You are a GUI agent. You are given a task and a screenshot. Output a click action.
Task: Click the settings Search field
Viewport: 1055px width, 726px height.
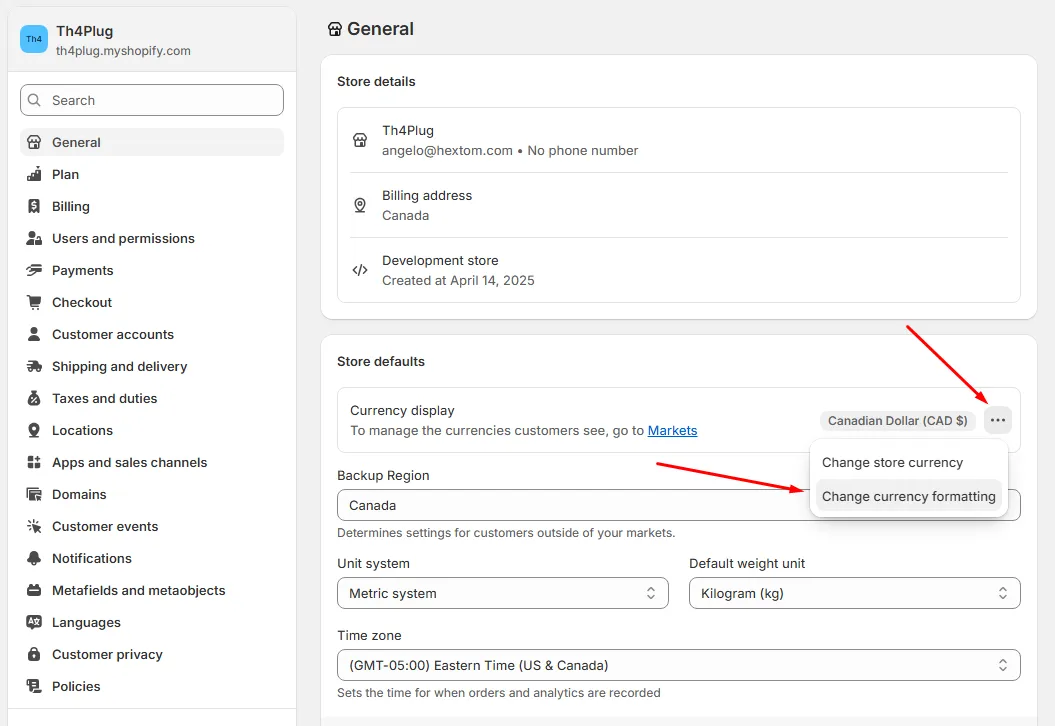(152, 100)
